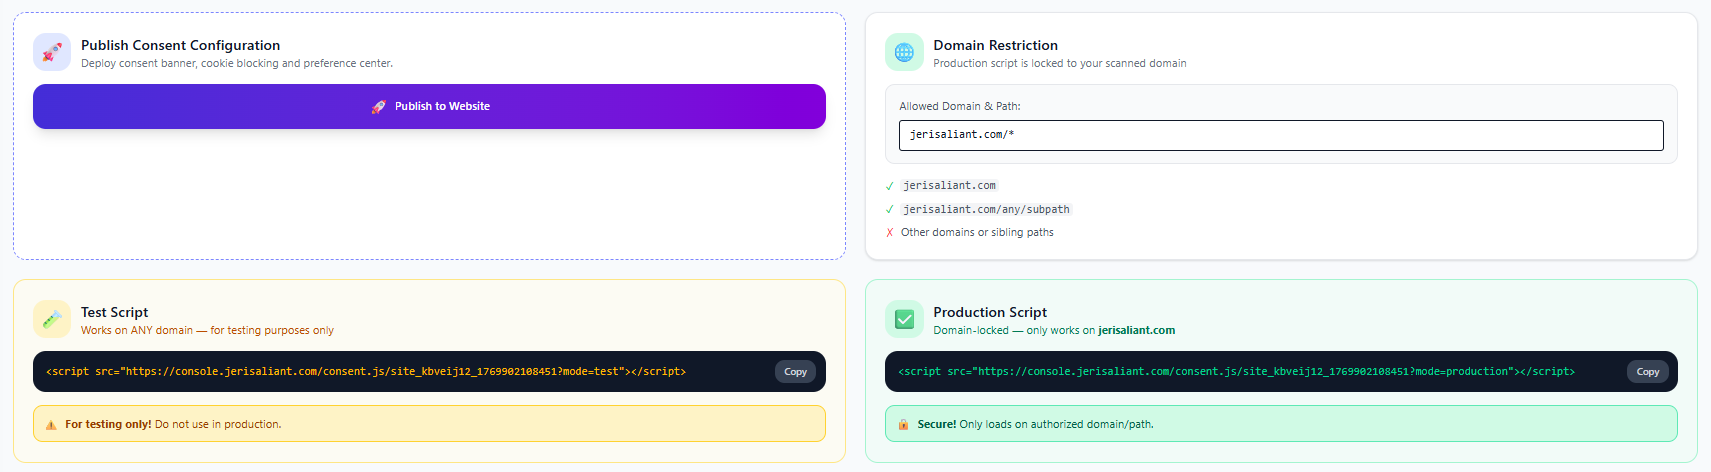
Task: Click the Domain Restriction heading
Action: (x=995, y=45)
